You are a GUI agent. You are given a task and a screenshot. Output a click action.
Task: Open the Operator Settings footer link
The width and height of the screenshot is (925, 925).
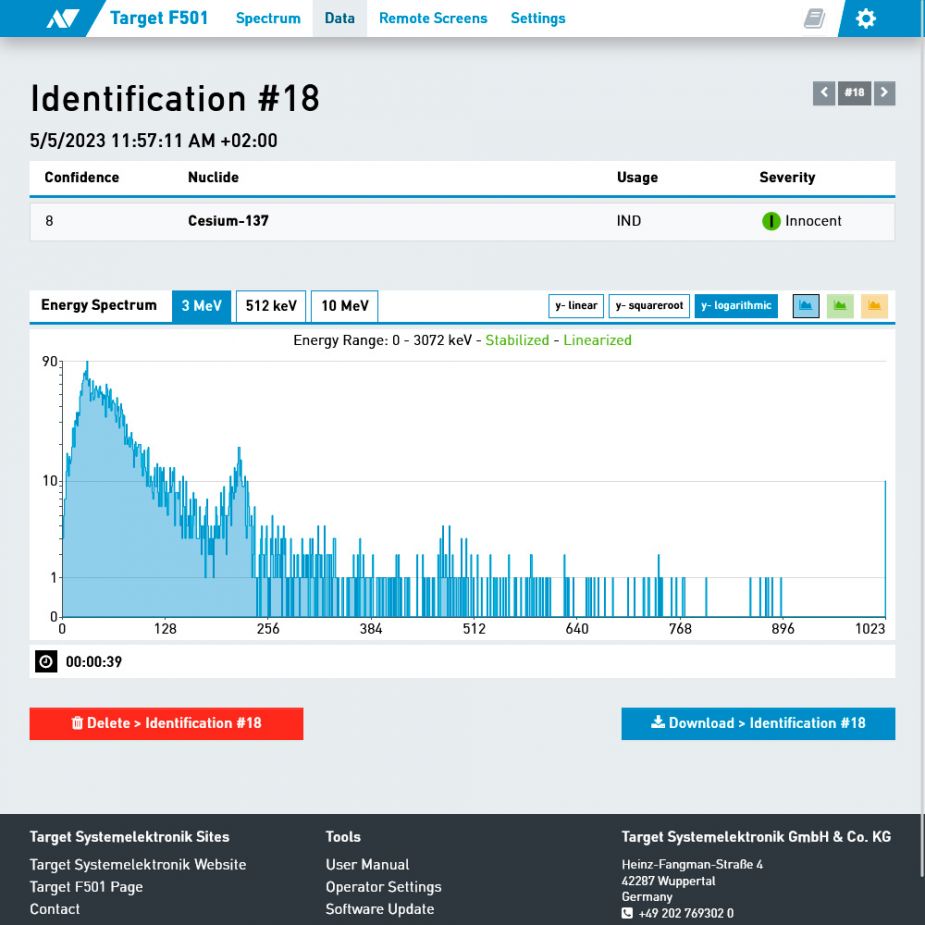(383, 887)
